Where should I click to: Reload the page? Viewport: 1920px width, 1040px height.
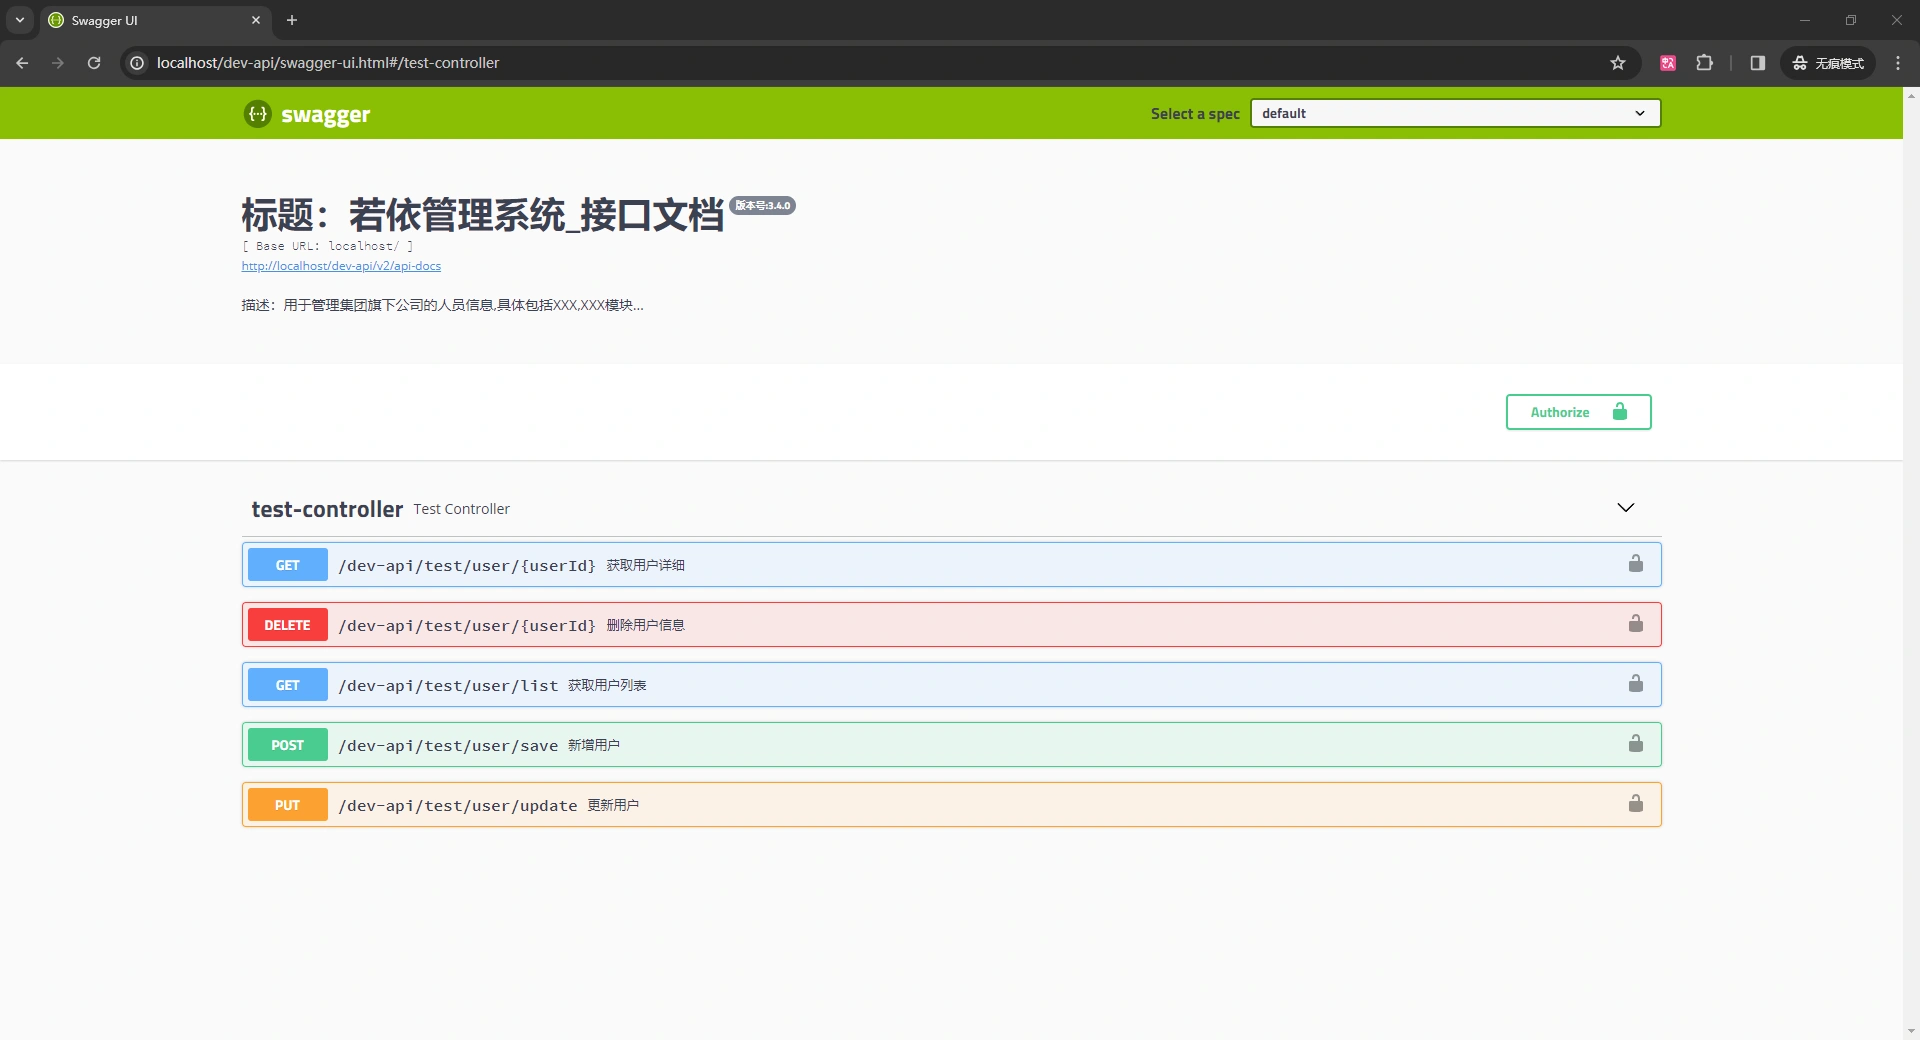tap(94, 63)
